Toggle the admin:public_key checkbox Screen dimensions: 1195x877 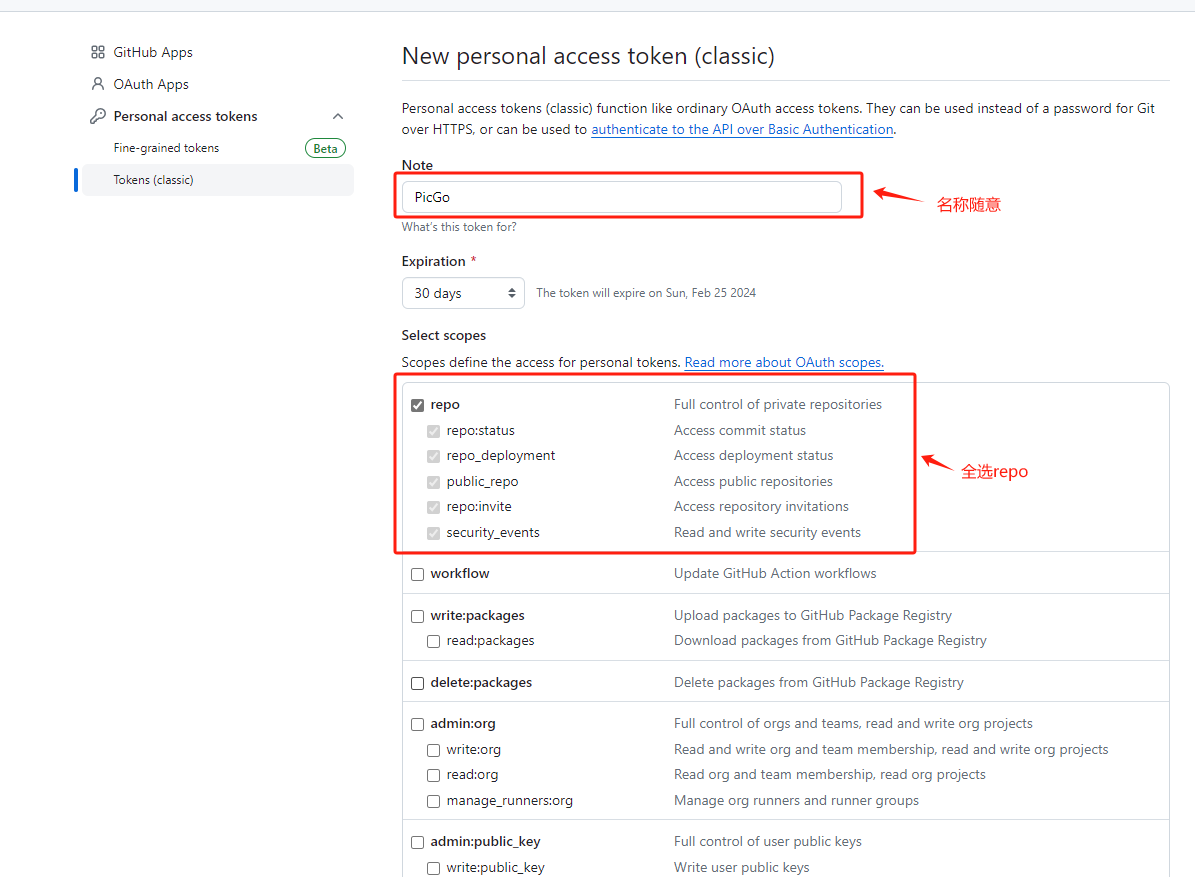418,842
